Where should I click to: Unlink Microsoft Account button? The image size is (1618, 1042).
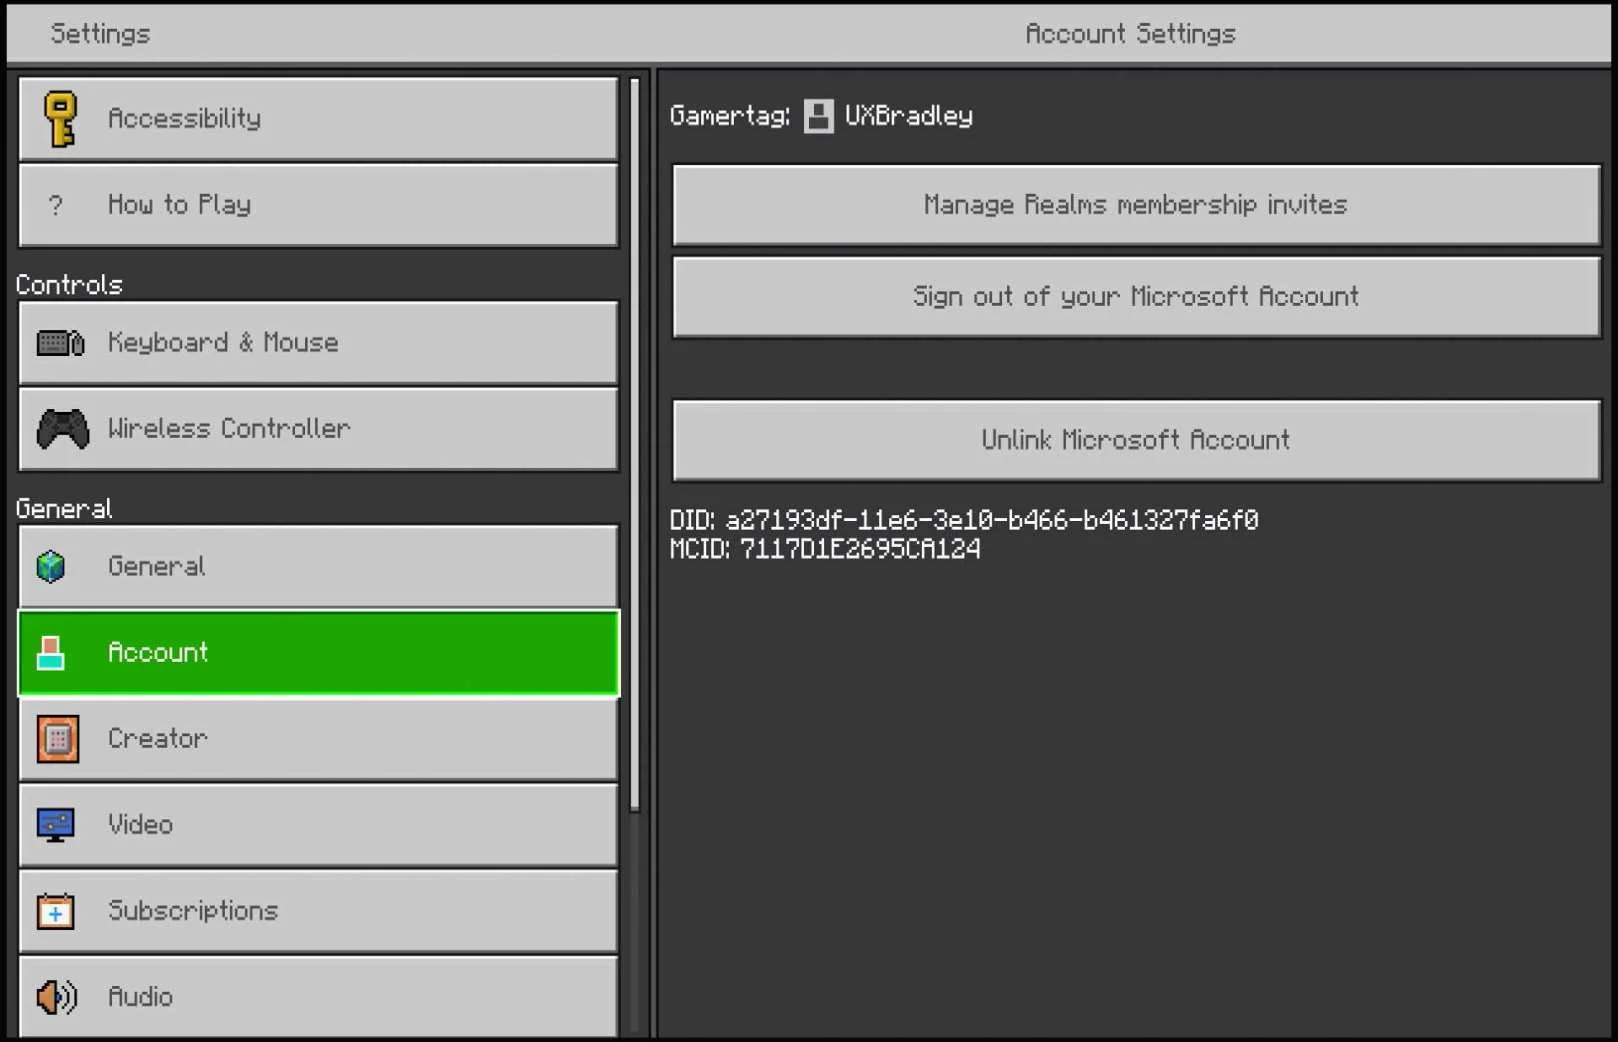1136,441
